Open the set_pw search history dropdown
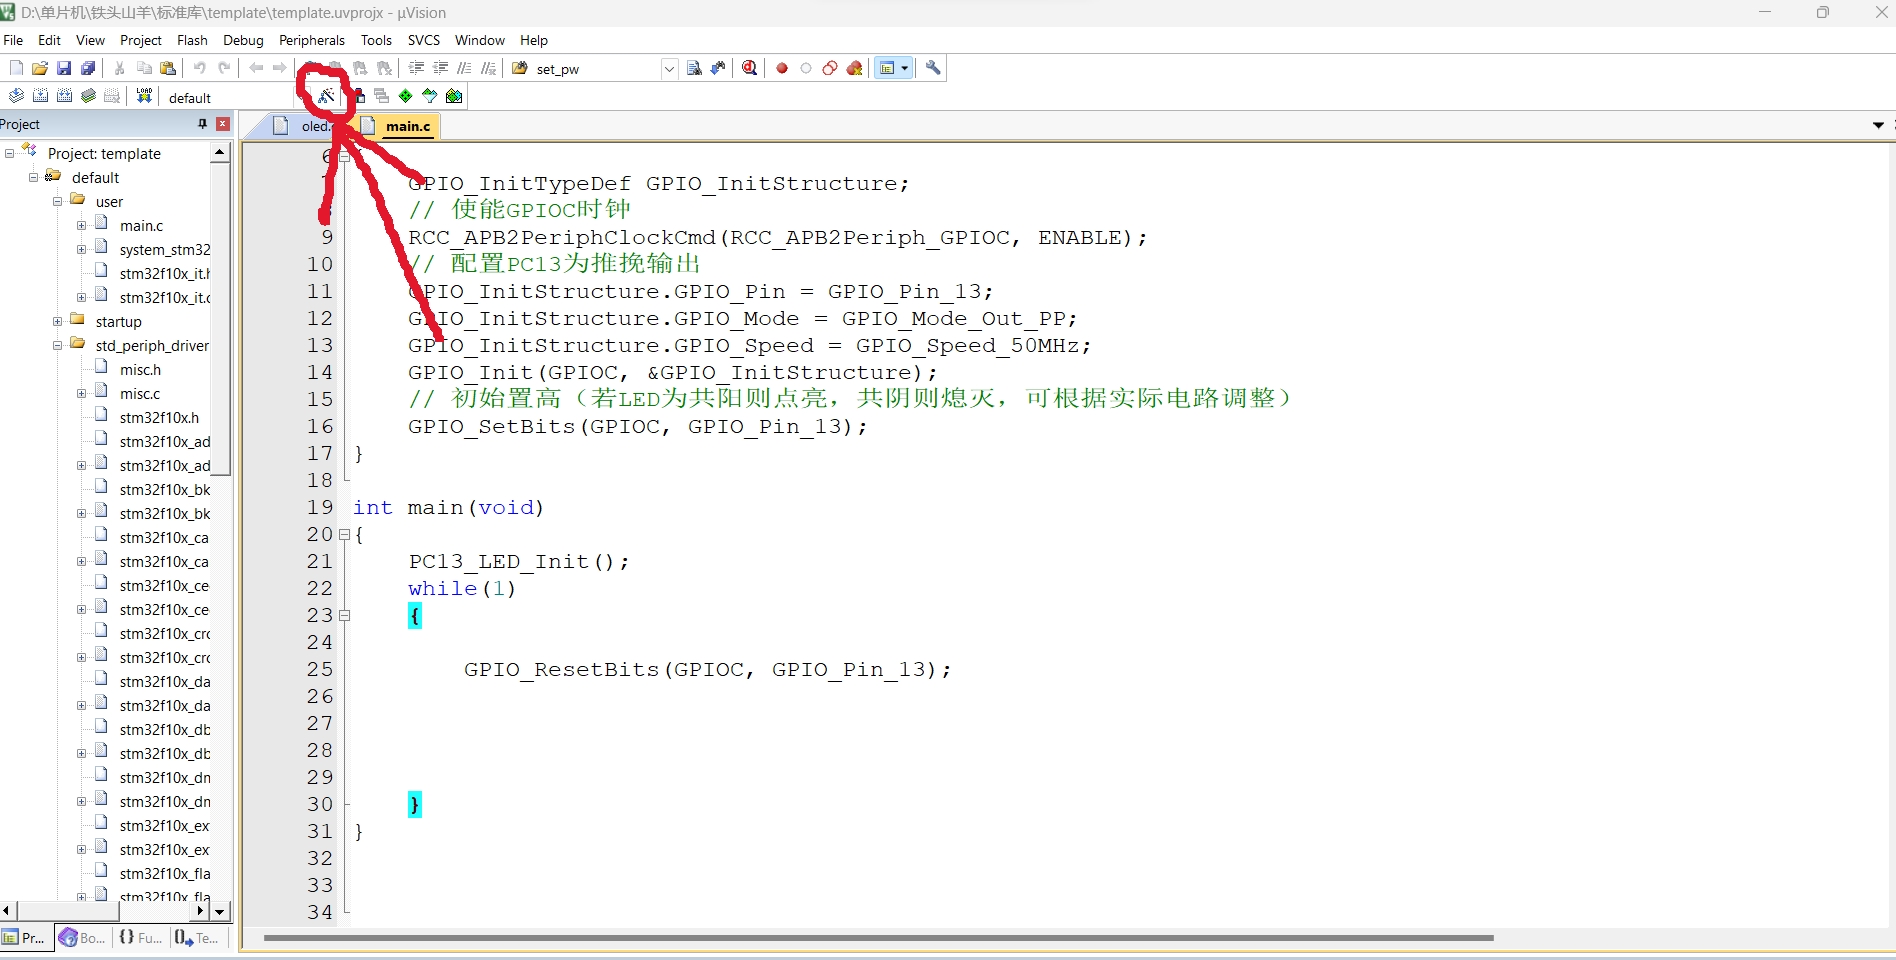The width and height of the screenshot is (1896, 960). pos(668,69)
